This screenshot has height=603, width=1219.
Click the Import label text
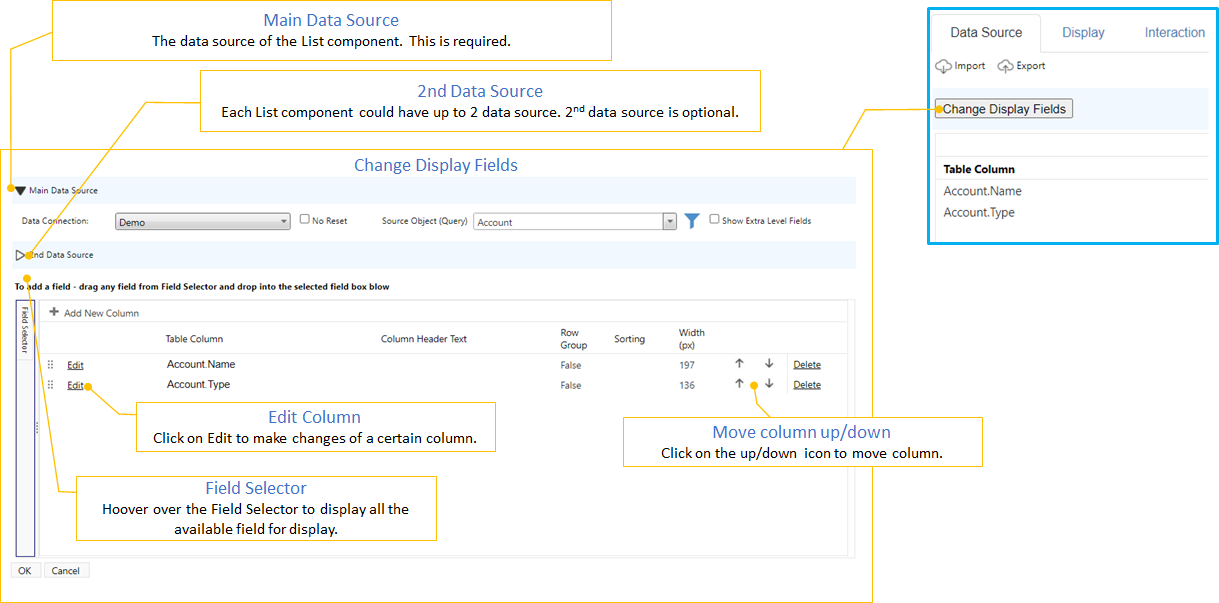970,66
